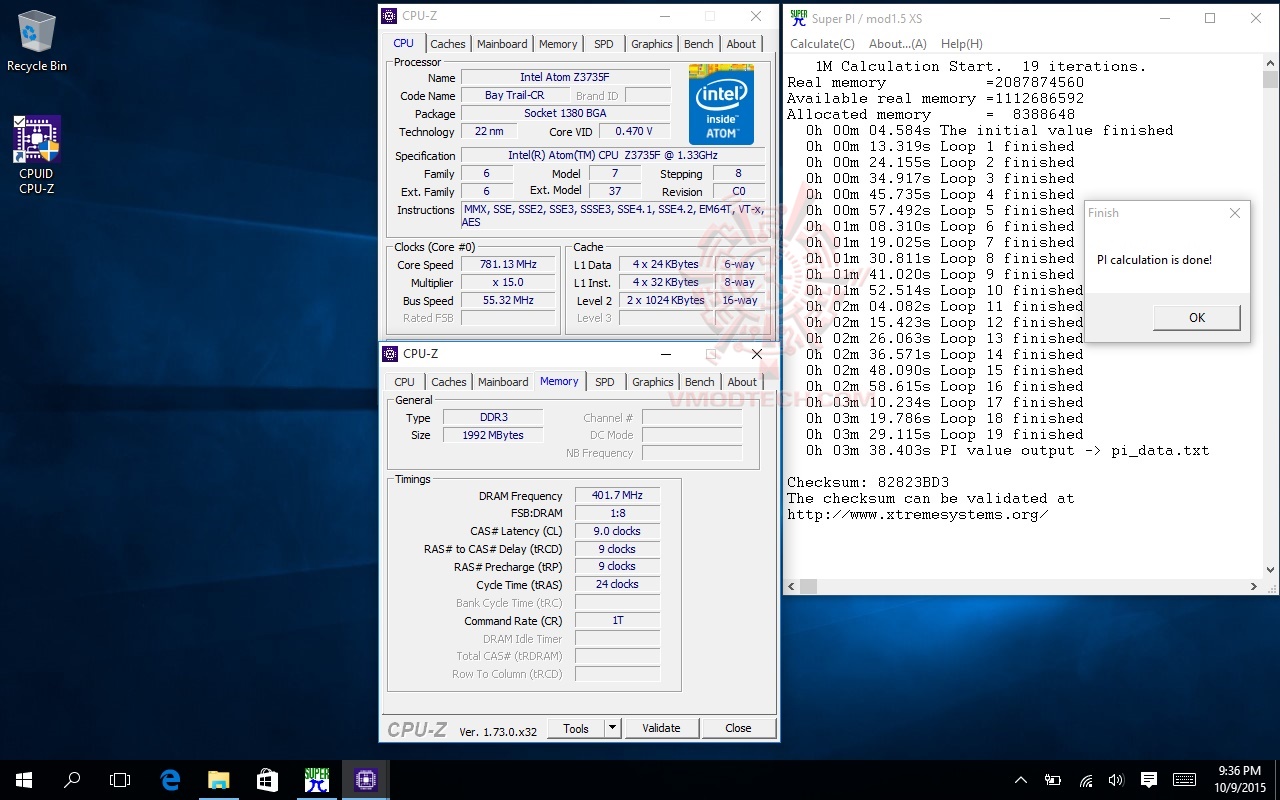This screenshot has width=1280, height=800.
Task: Click the Validate button in CPU-Z
Action: [661, 728]
